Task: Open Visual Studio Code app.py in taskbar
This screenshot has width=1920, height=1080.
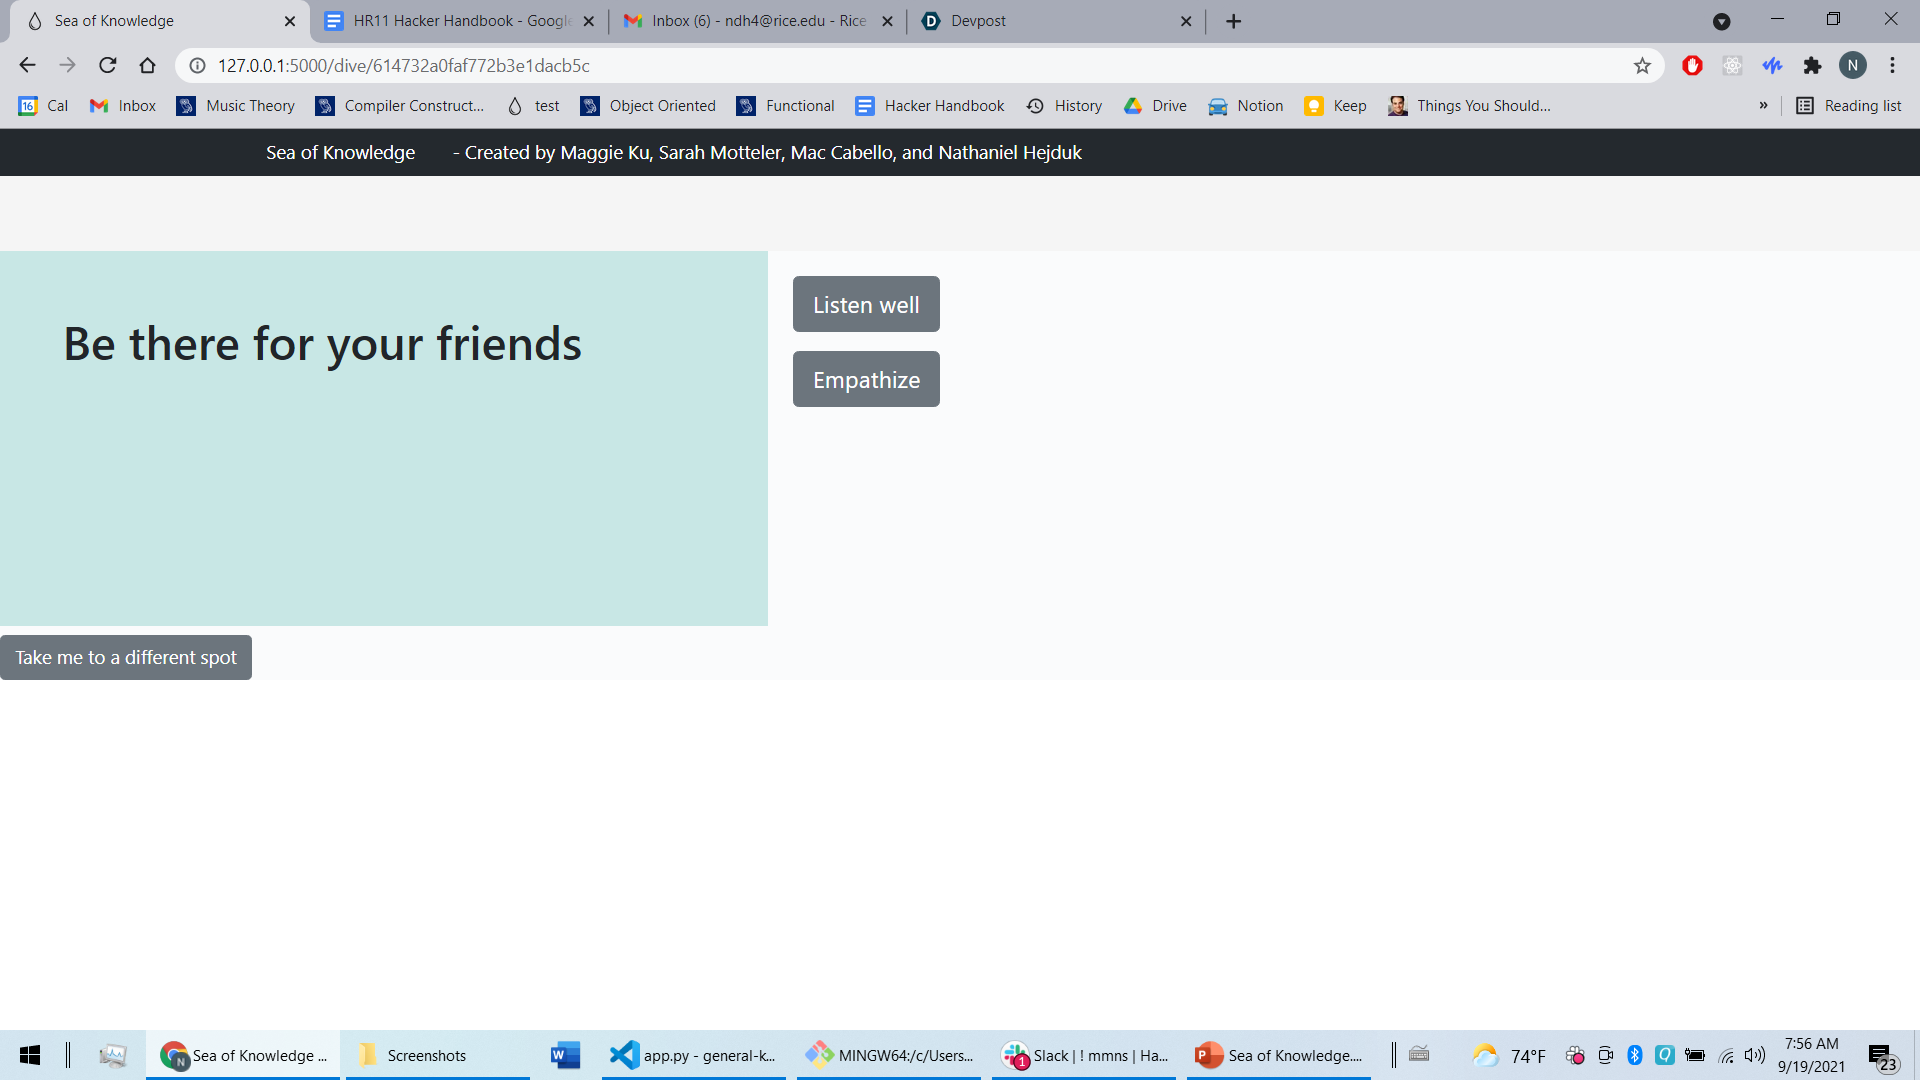Action: tap(693, 1055)
